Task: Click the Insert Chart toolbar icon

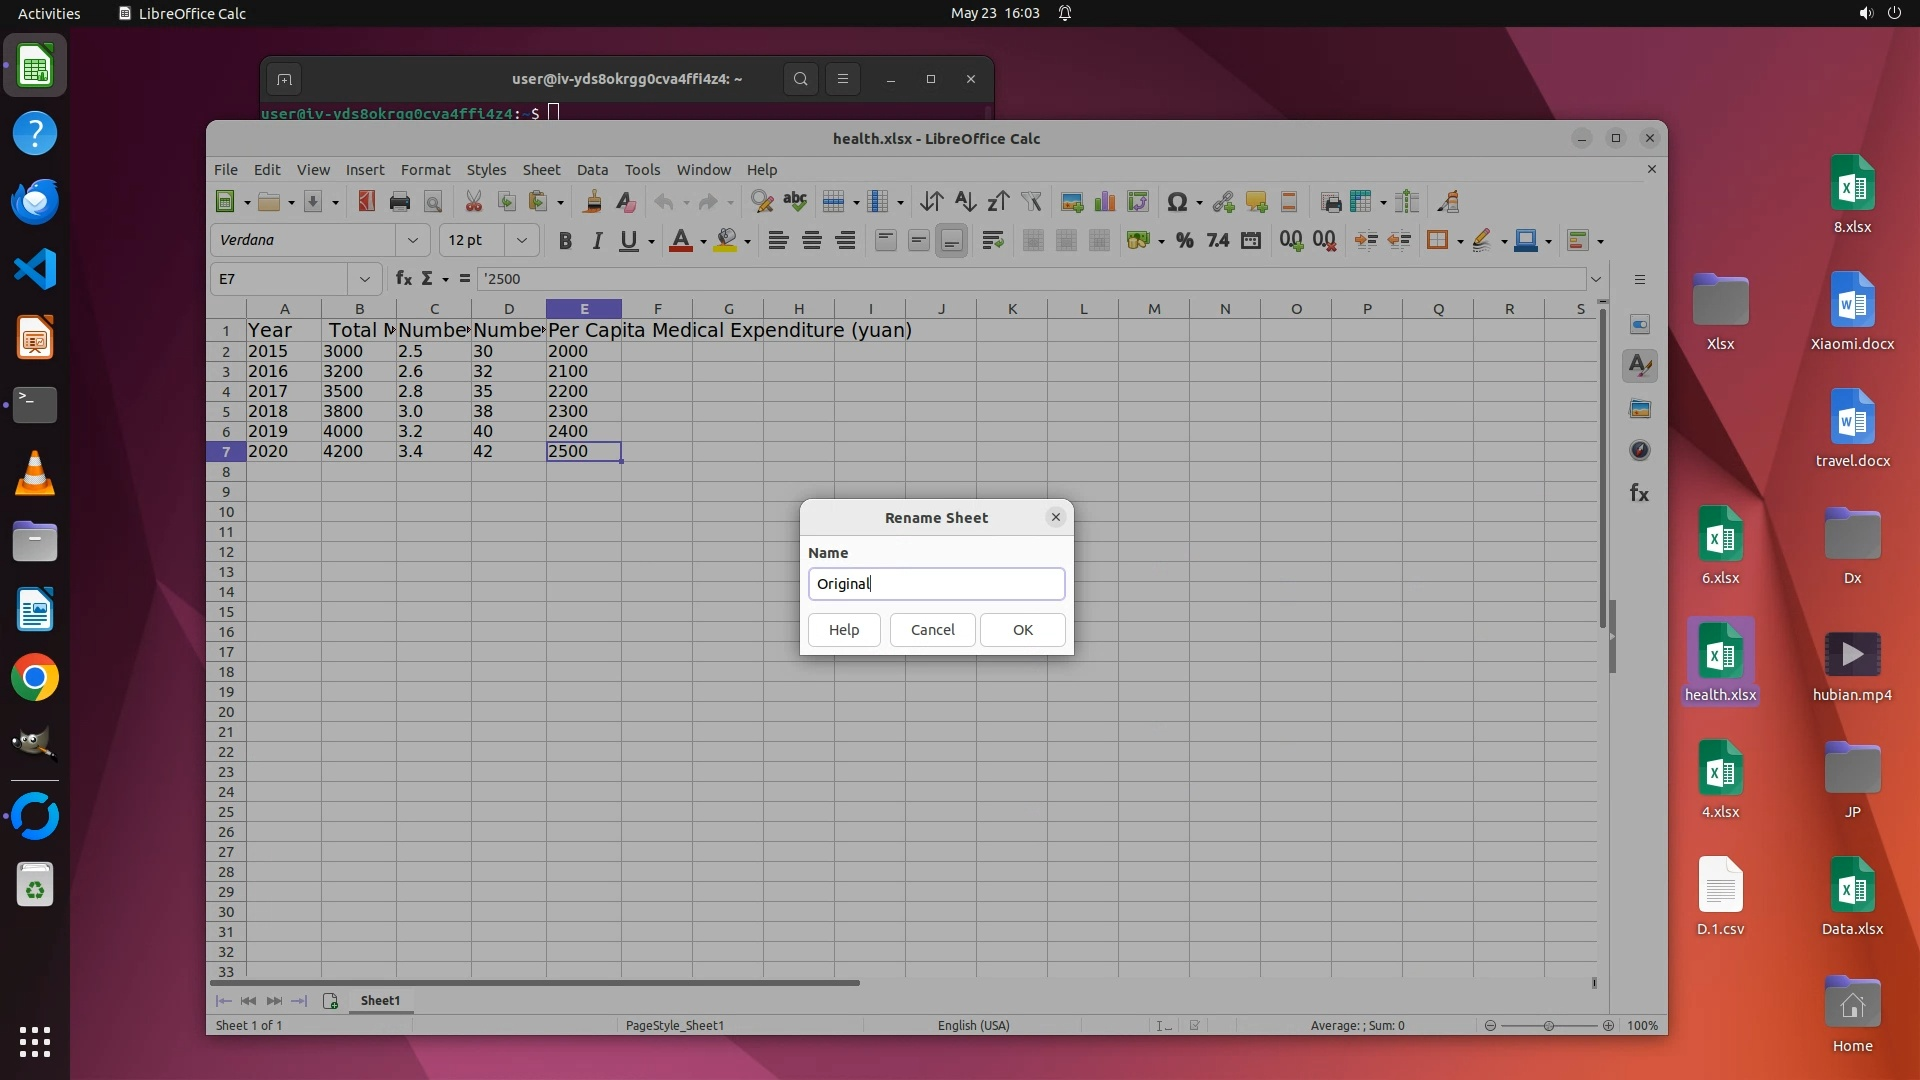Action: (x=1104, y=202)
